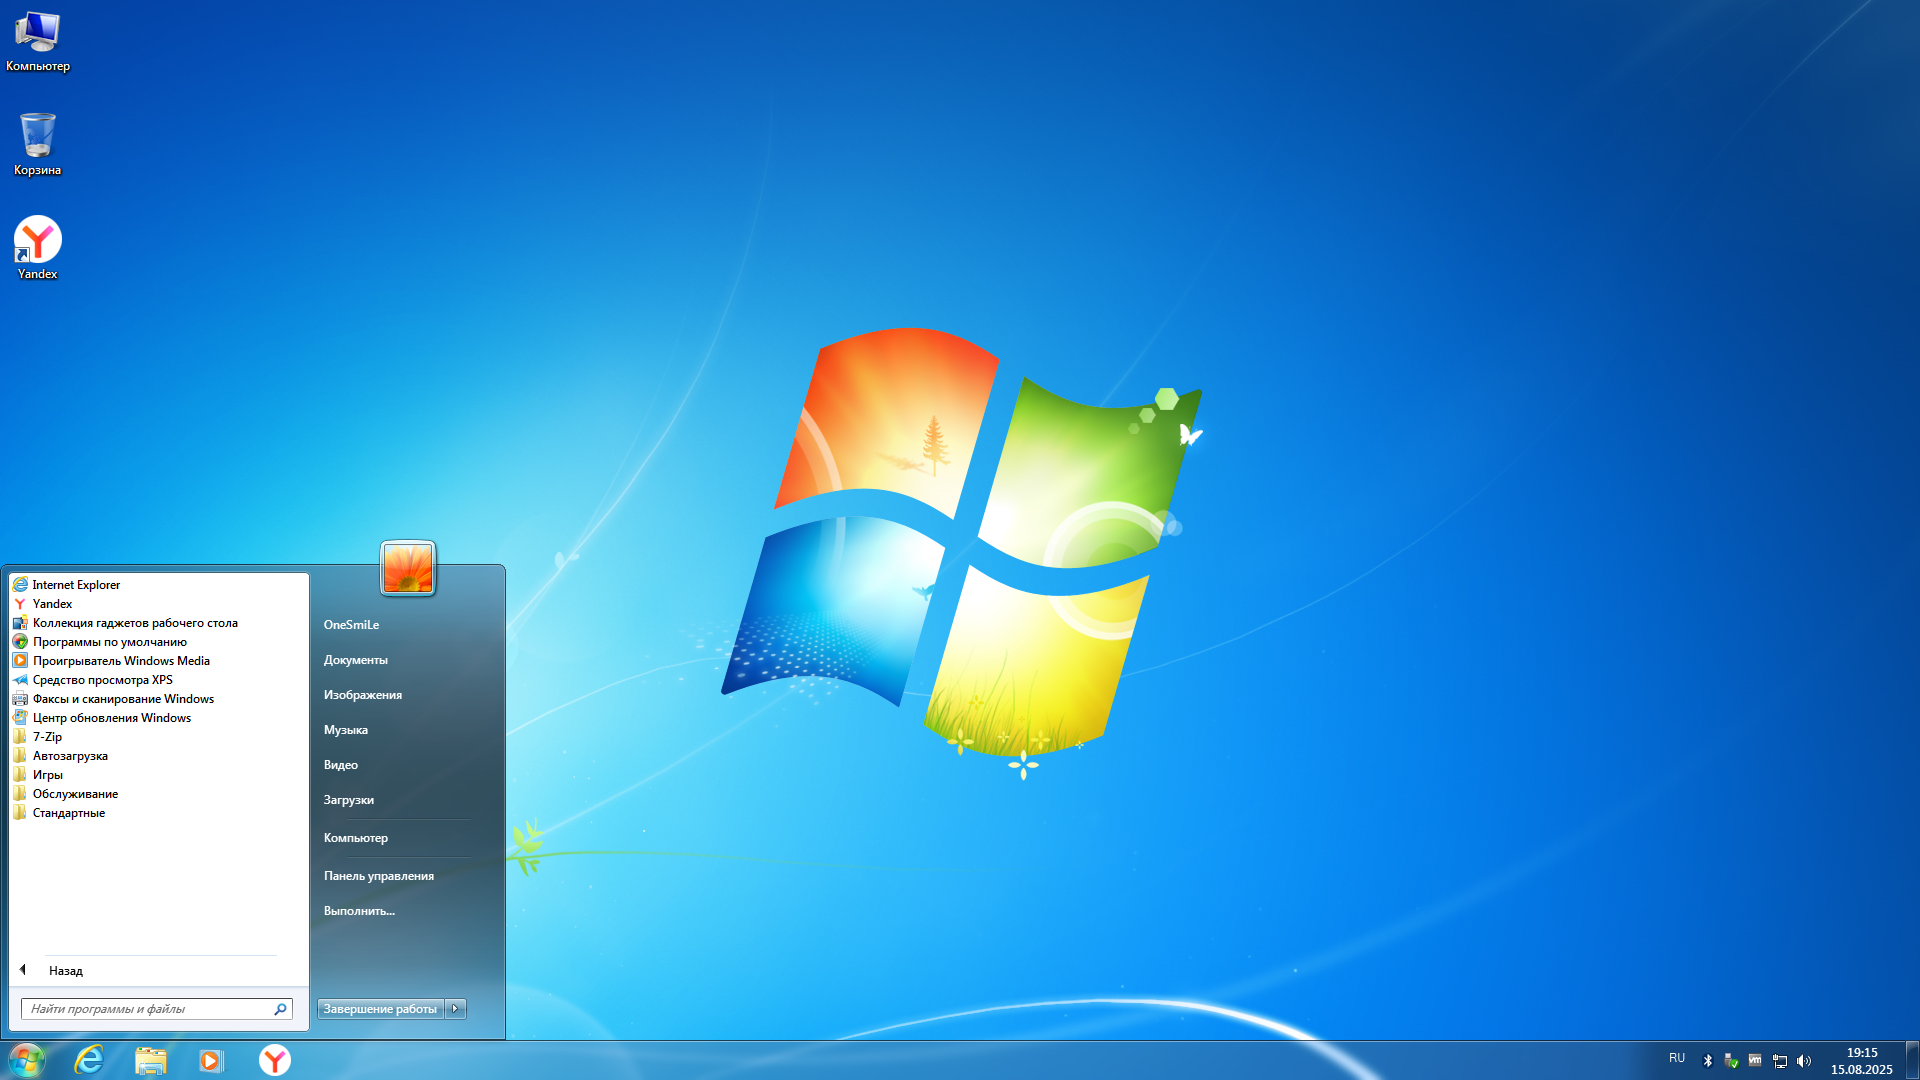Open the volume speaker tray icon
This screenshot has height=1080, width=1920.
point(1804,1061)
